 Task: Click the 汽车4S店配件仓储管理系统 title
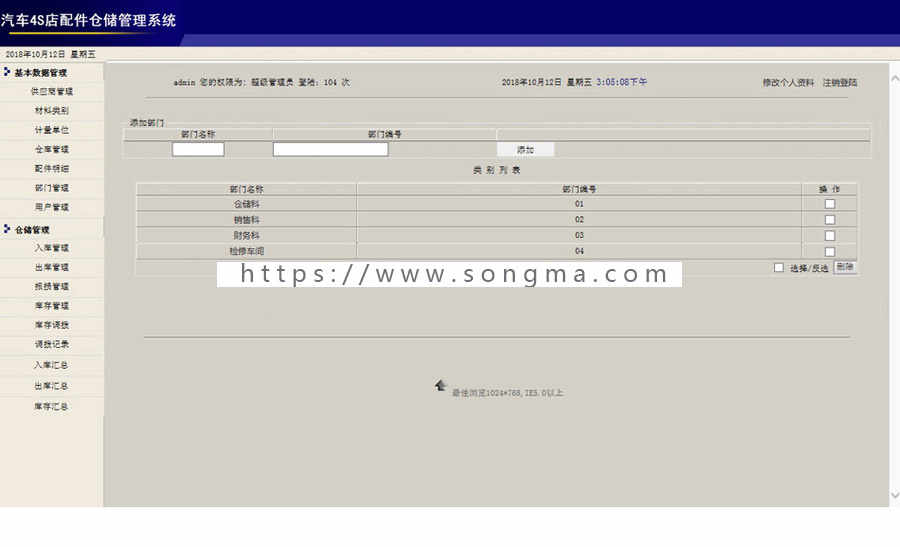88,21
